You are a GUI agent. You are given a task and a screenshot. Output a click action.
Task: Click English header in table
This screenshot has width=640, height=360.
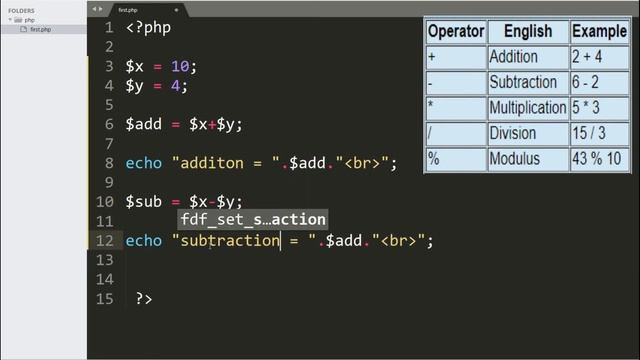click(x=528, y=31)
